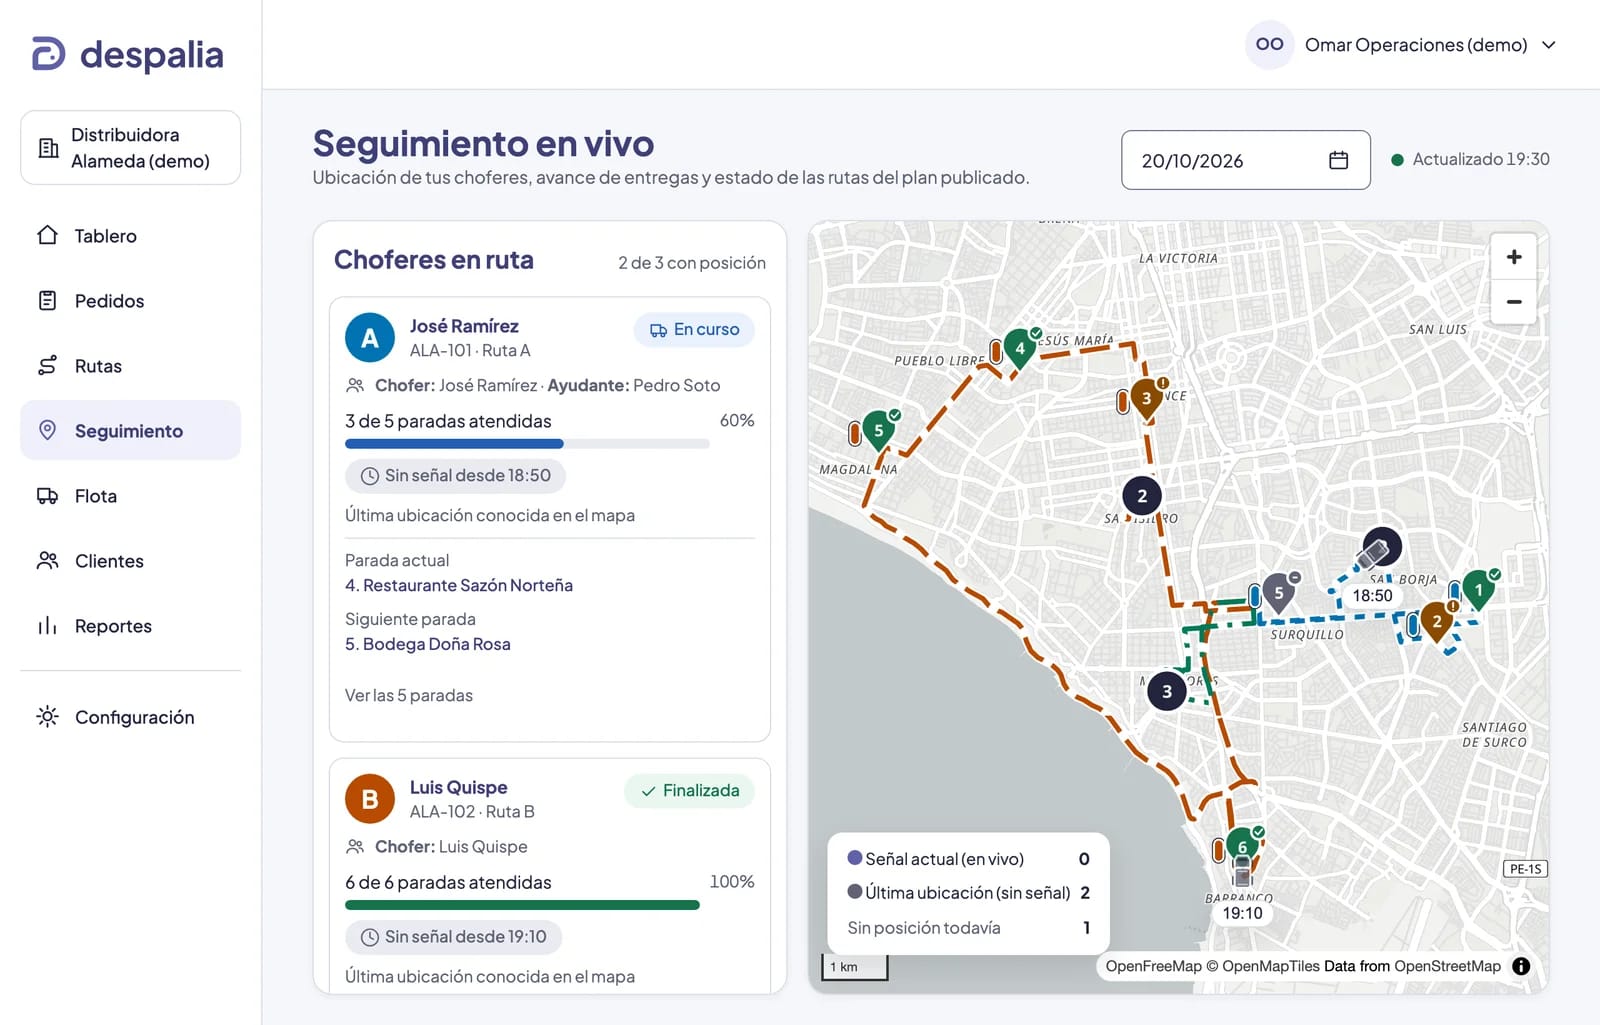Open the Tablero home icon

pos(47,236)
